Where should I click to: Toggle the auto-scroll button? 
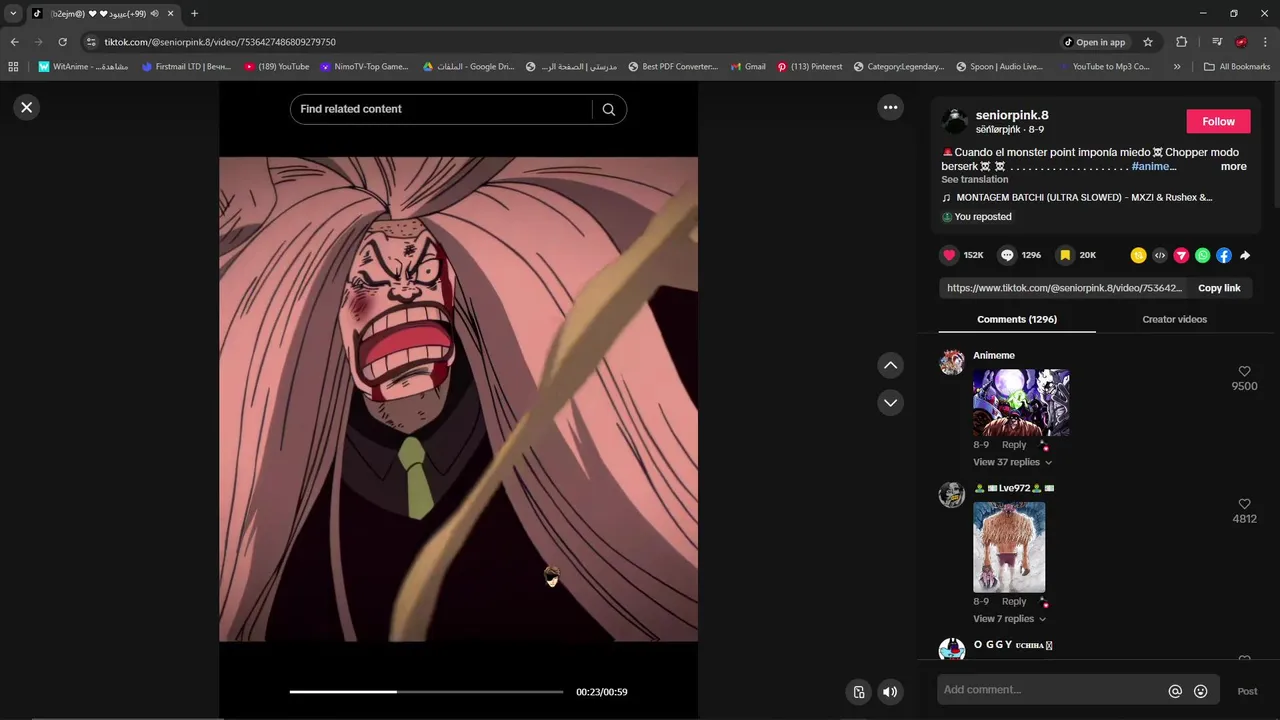tap(858, 692)
